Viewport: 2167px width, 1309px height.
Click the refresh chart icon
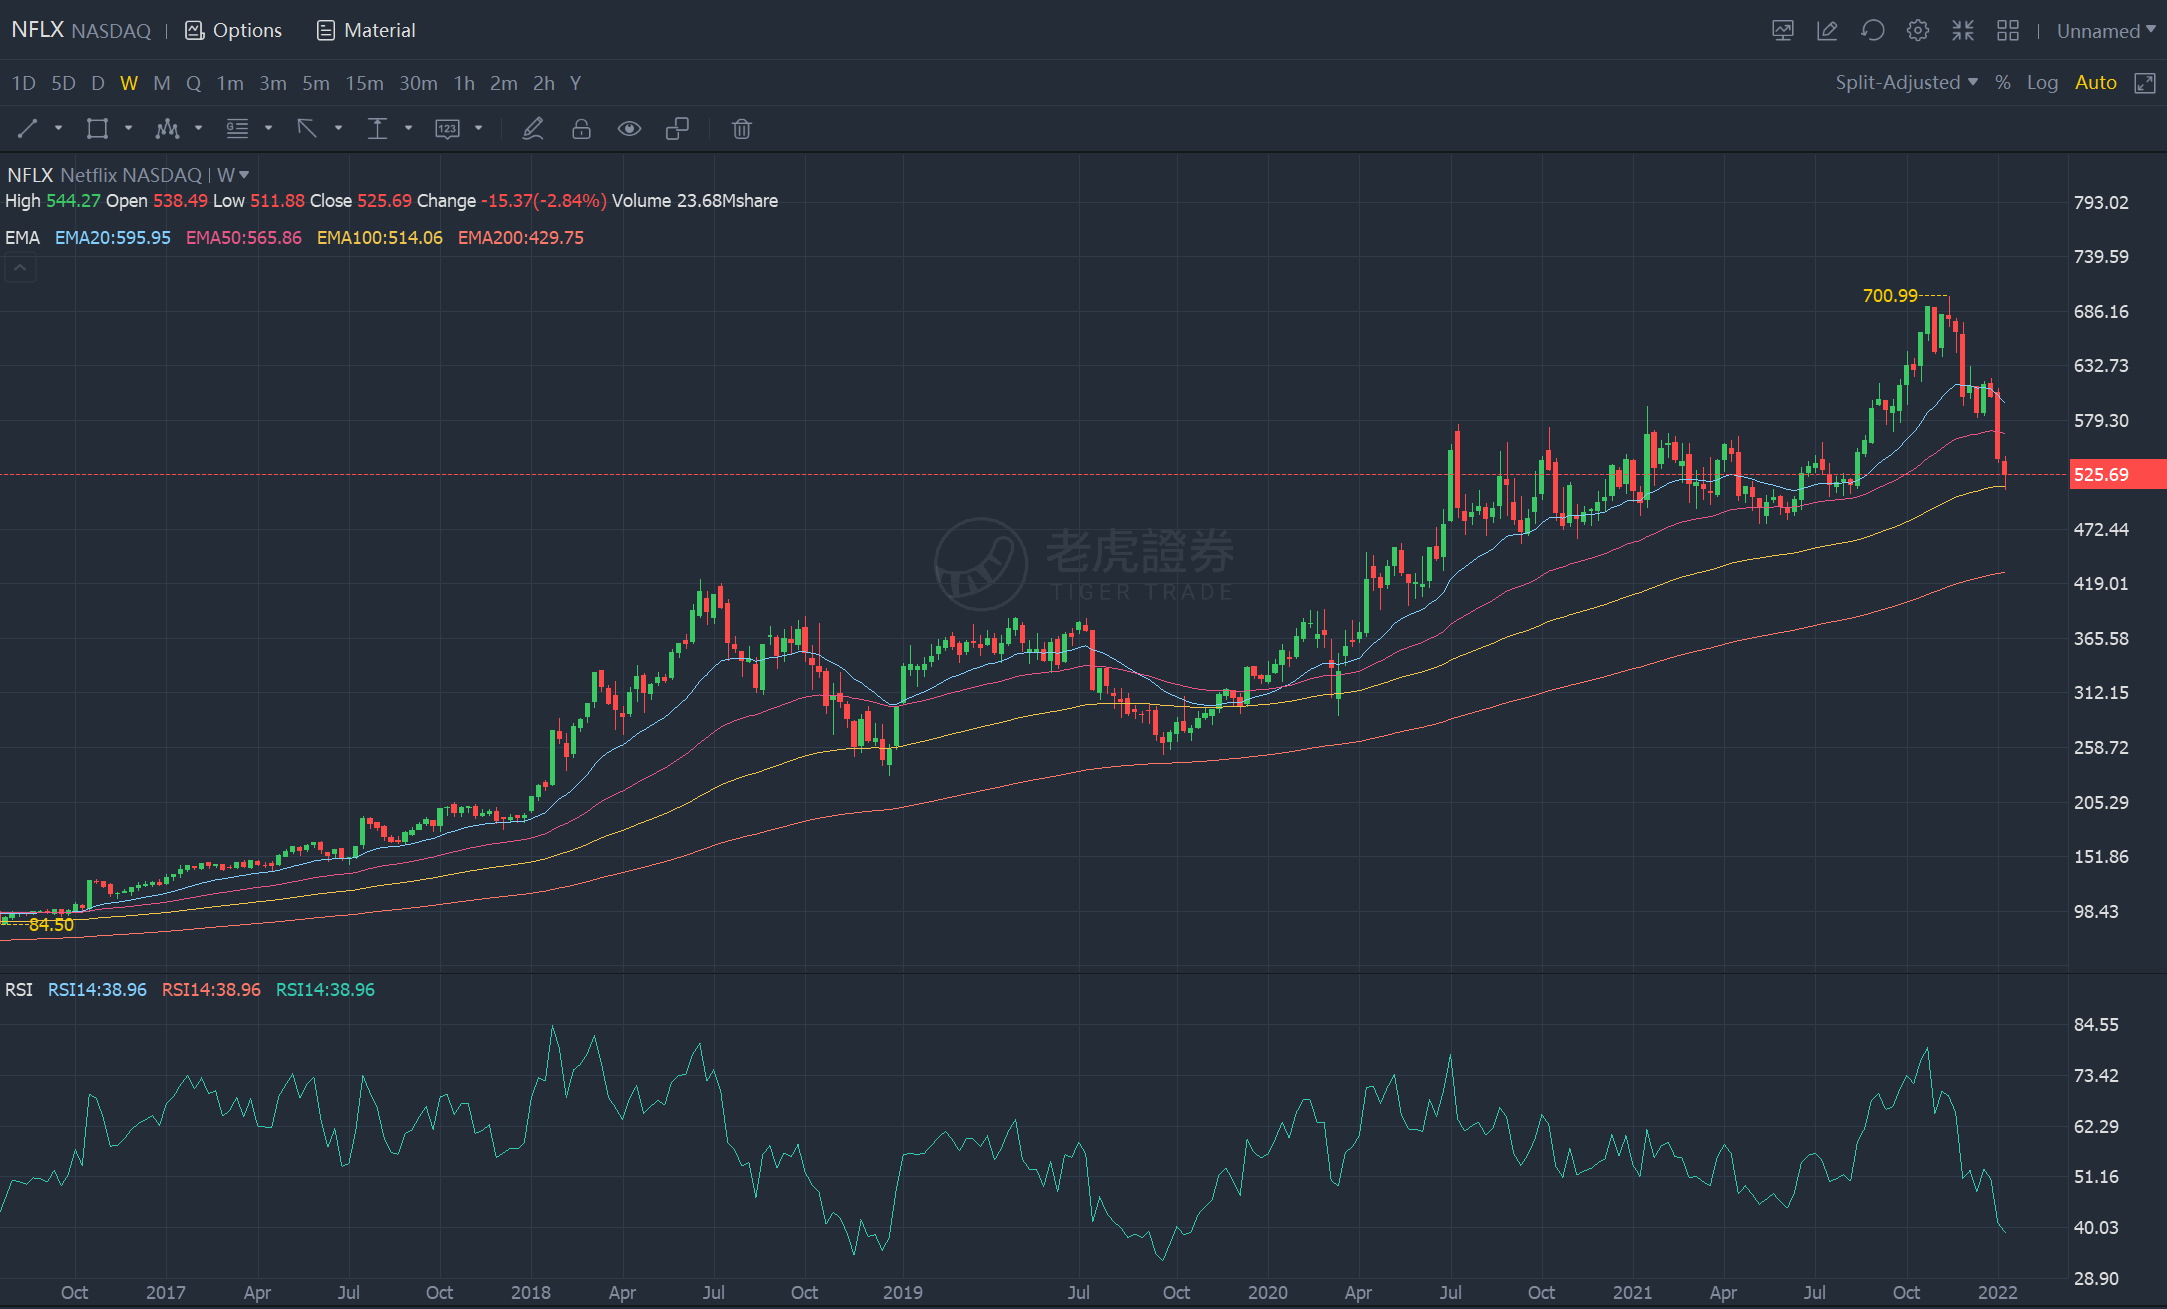[x=1872, y=30]
